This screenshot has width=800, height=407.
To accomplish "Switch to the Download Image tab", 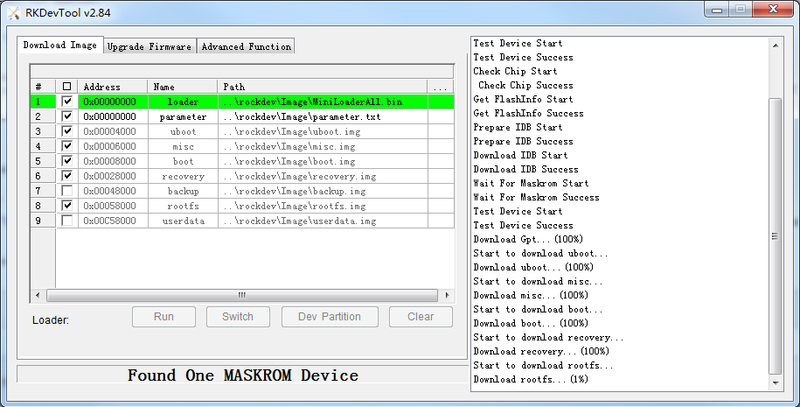I will [x=60, y=45].
